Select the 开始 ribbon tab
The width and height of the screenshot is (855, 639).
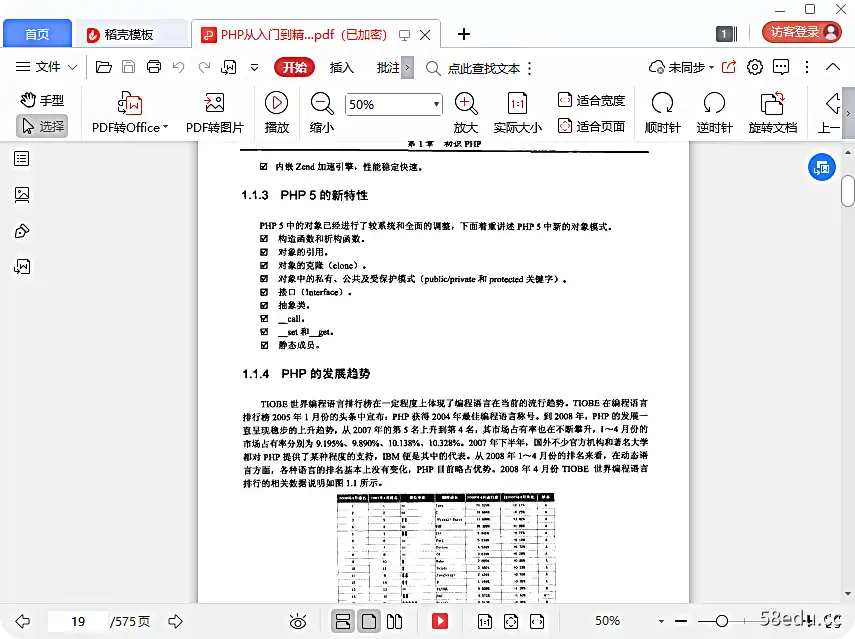click(x=294, y=68)
